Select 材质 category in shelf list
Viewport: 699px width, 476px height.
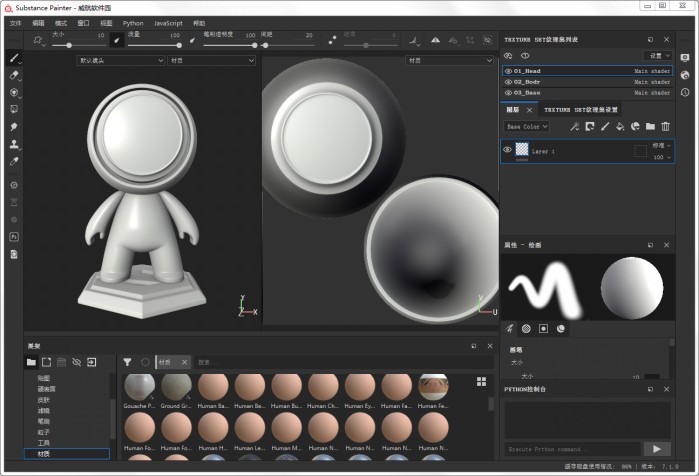(67, 454)
